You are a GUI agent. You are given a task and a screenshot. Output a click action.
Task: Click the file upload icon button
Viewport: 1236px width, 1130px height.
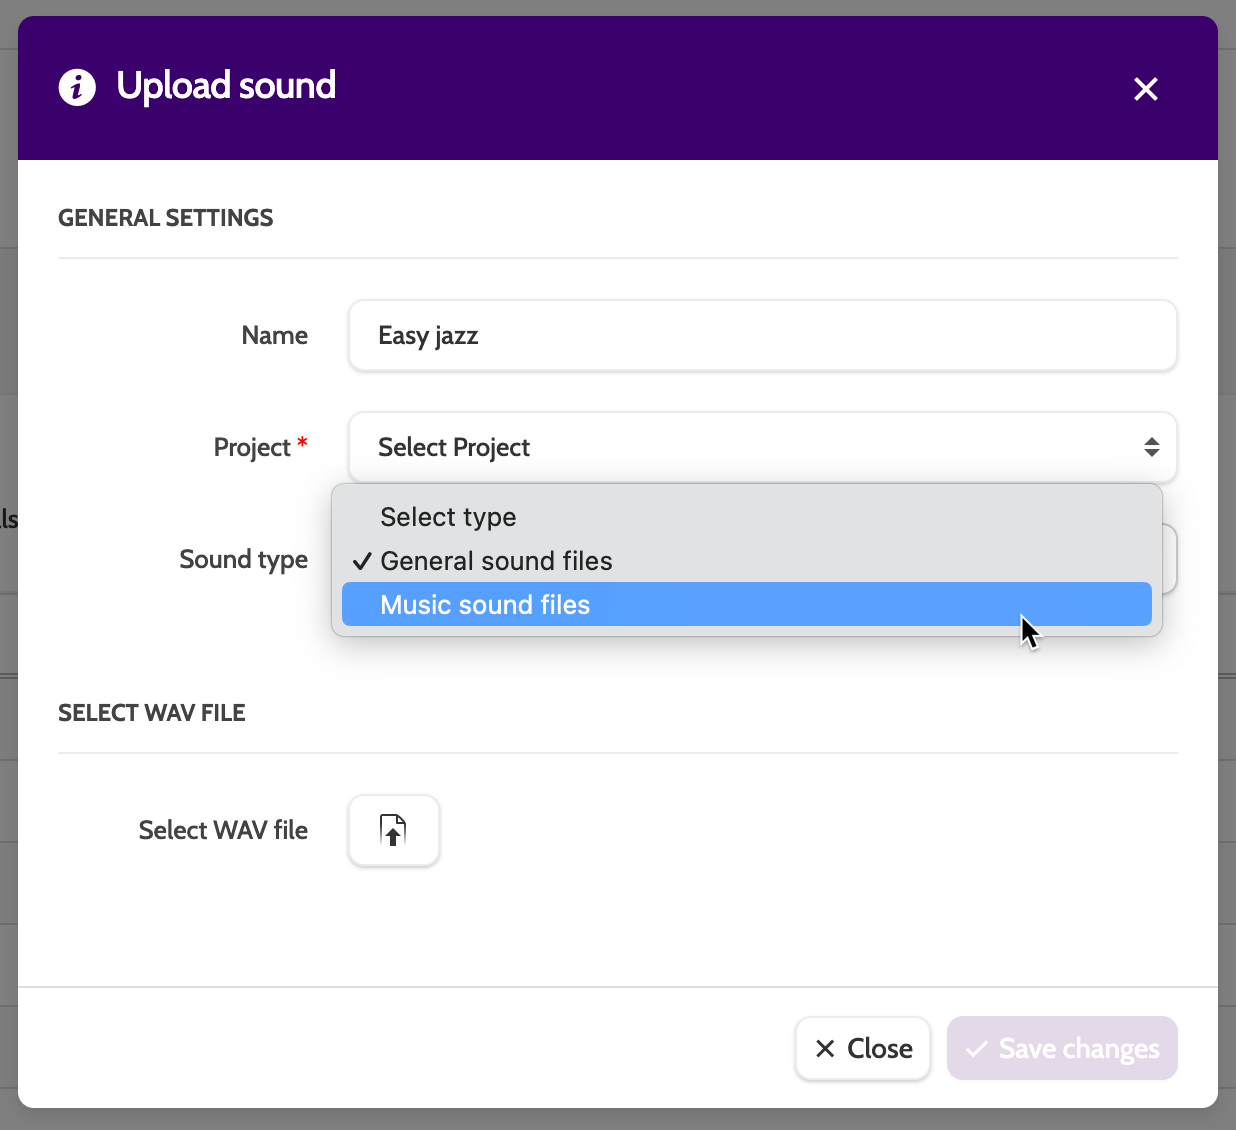click(393, 830)
